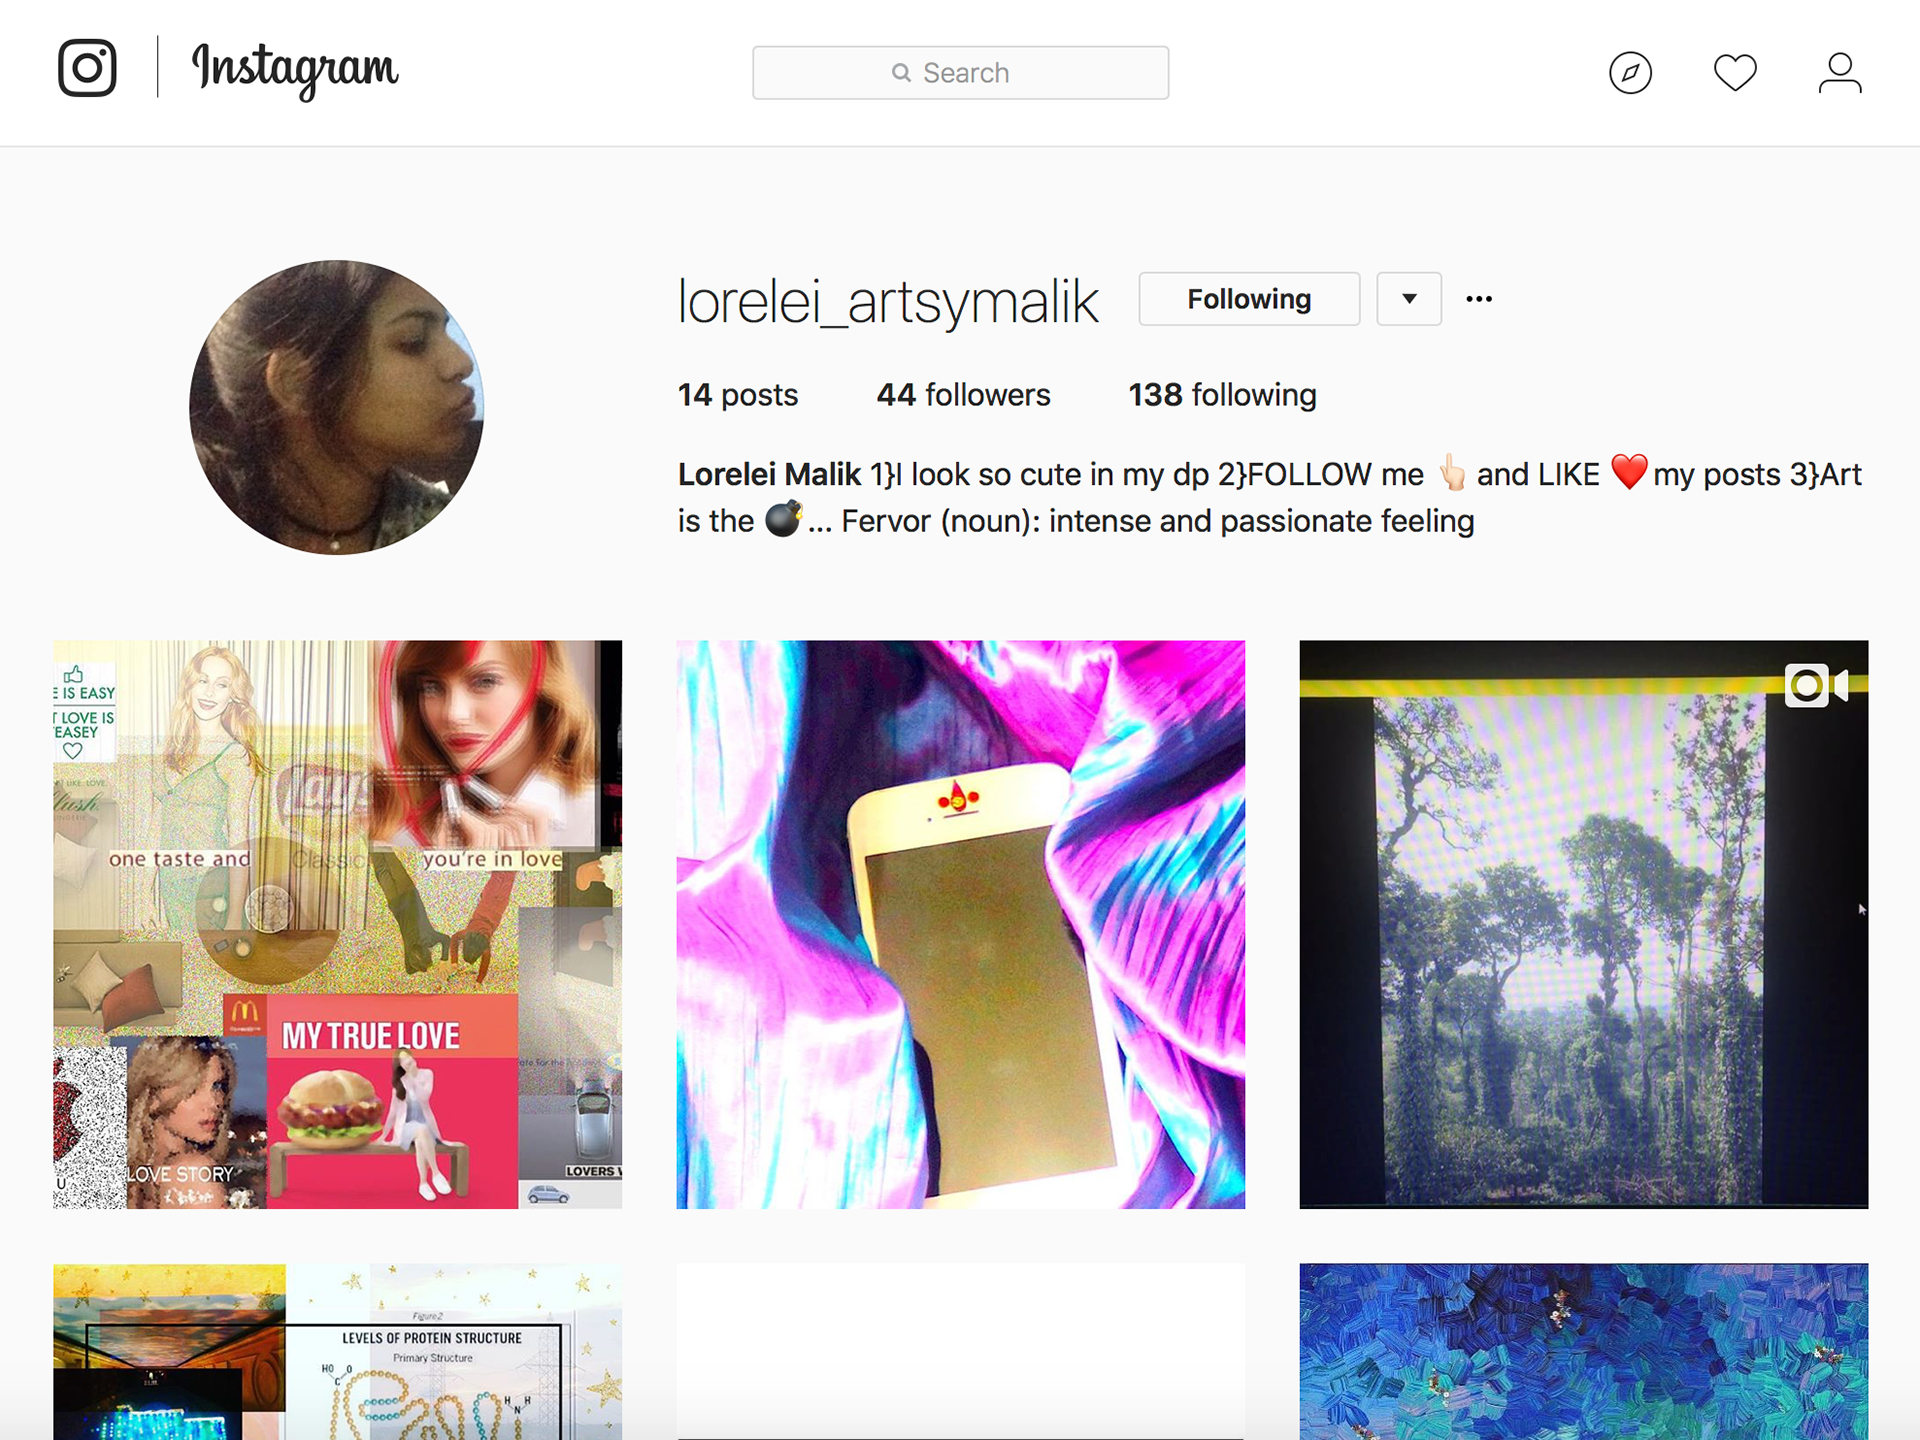
Task: Toggle the Following button
Action: 1249,299
